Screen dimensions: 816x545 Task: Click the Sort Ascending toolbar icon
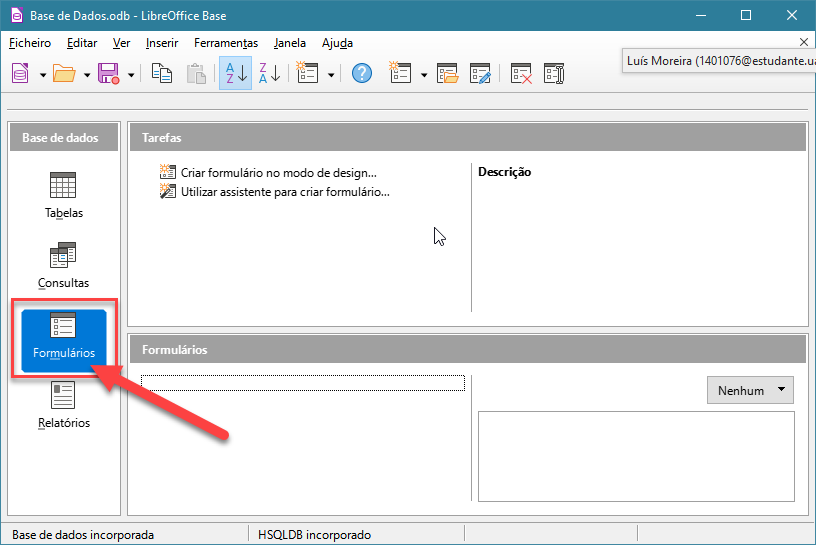[235, 73]
